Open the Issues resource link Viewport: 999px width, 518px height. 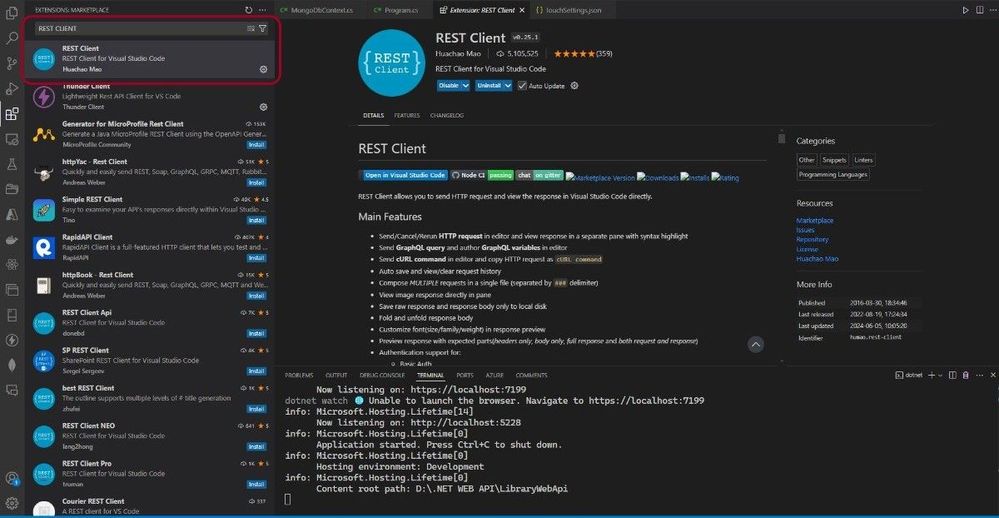coord(805,230)
